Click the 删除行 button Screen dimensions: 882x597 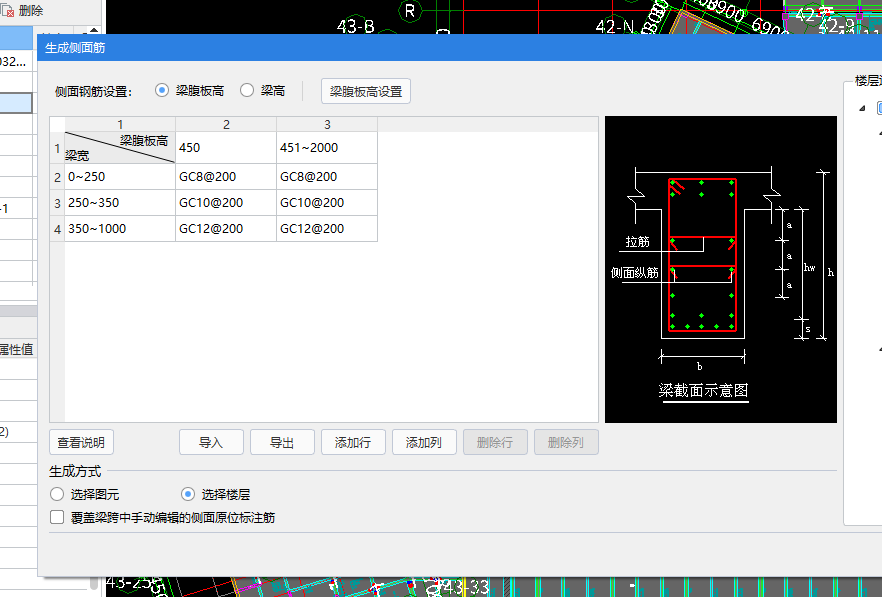[495, 442]
